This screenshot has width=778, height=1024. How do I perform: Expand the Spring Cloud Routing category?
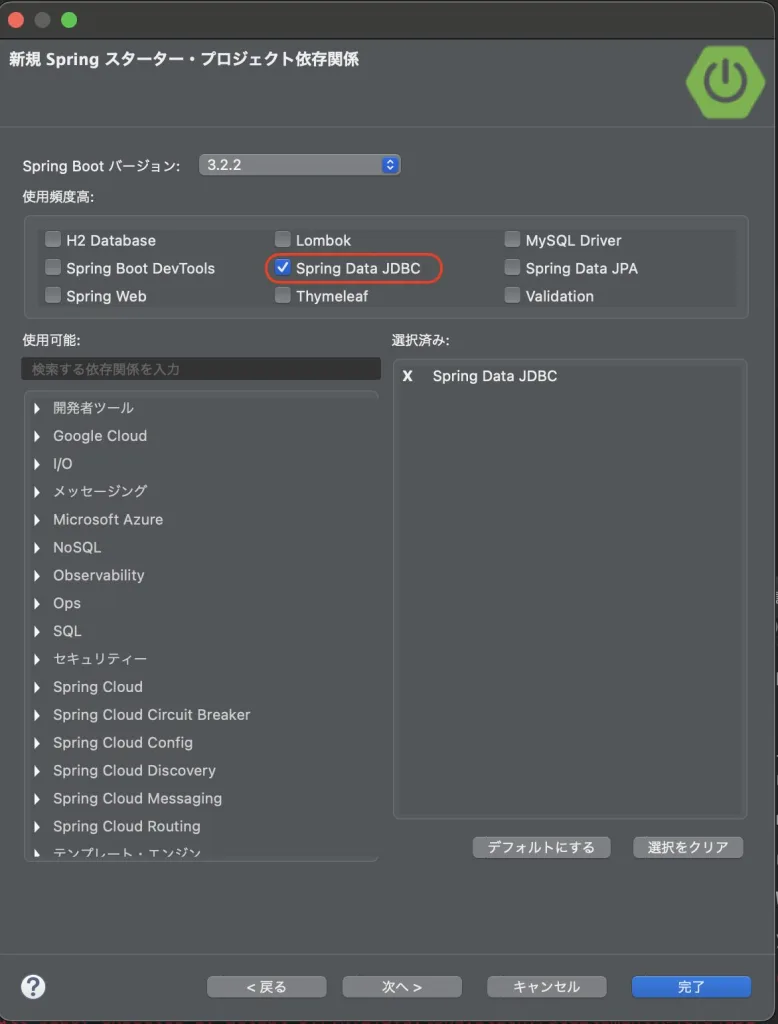click(37, 827)
